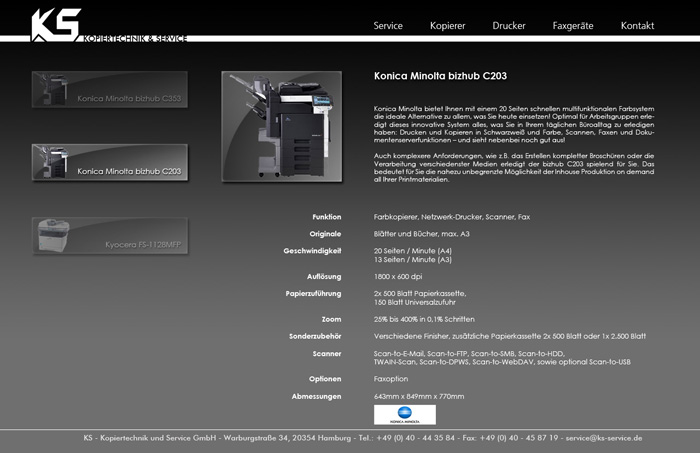700x453 pixels.
Task: Click the service@ks-service.de email link
Action: 603,438
